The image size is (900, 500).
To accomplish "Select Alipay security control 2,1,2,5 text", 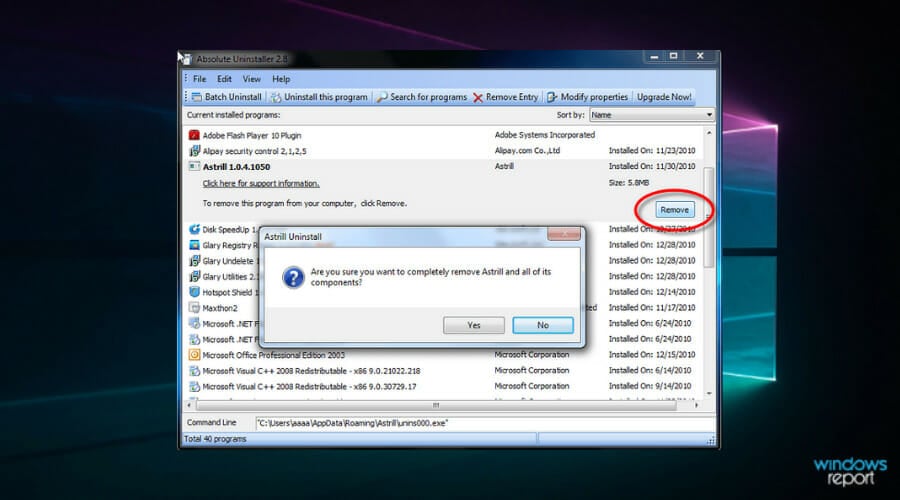I will [x=254, y=151].
